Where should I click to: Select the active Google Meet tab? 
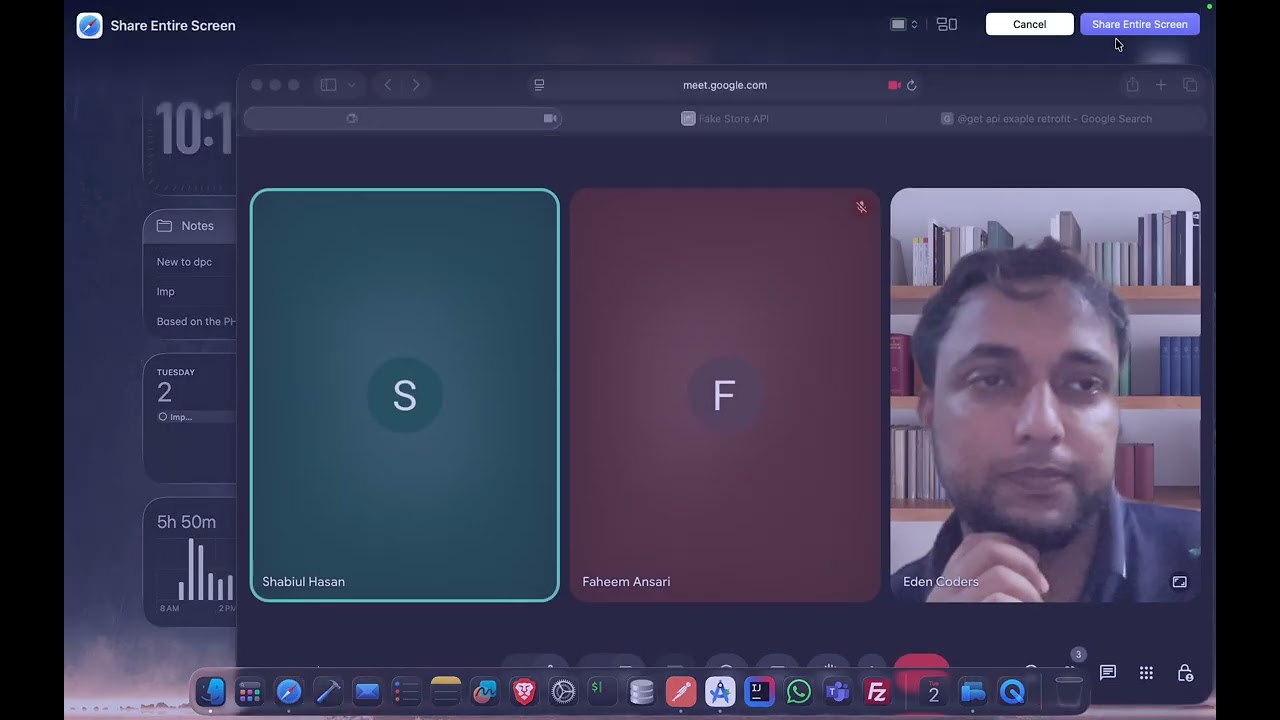(x=402, y=118)
